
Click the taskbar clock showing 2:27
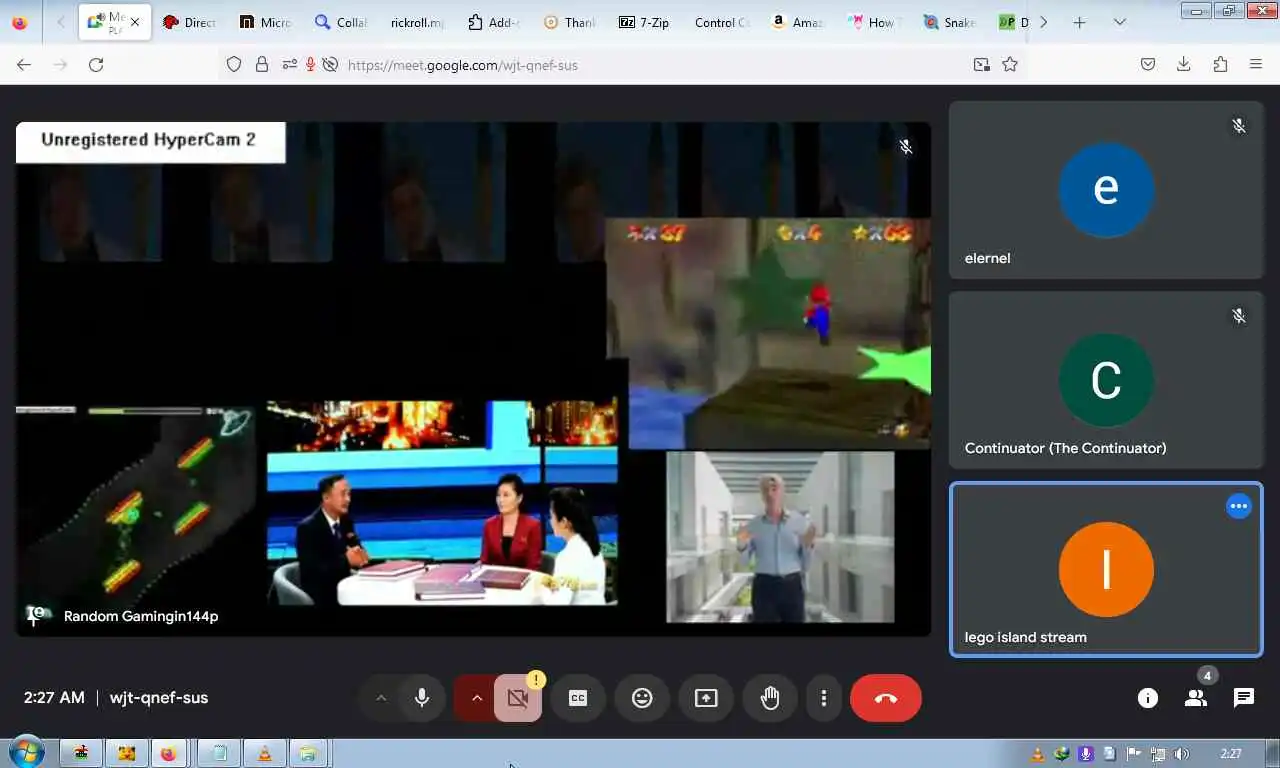(1231, 754)
